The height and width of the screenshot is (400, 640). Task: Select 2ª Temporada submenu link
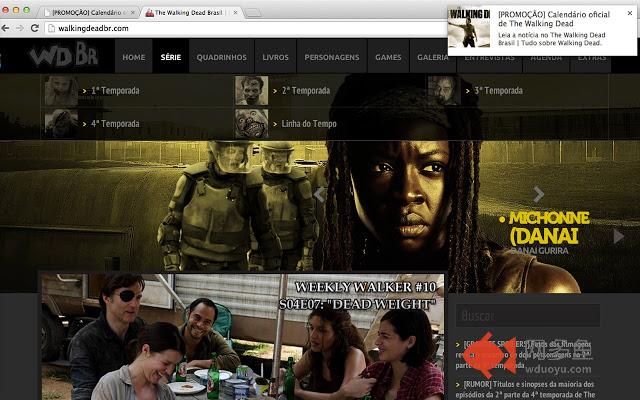point(306,91)
